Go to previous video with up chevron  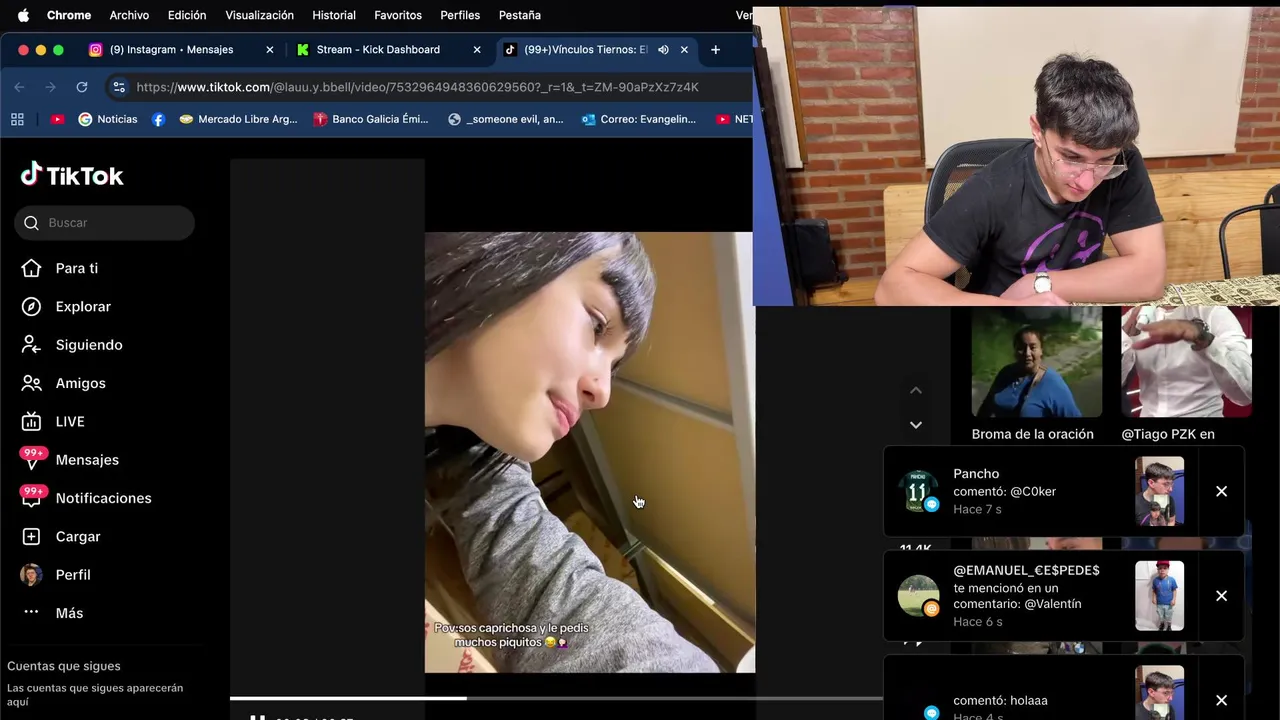point(915,391)
